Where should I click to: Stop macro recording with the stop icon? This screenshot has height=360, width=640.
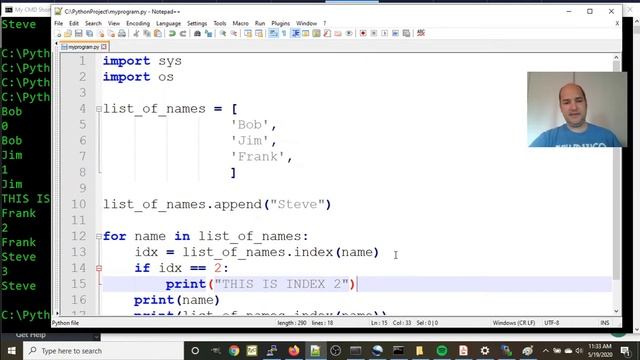374,33
